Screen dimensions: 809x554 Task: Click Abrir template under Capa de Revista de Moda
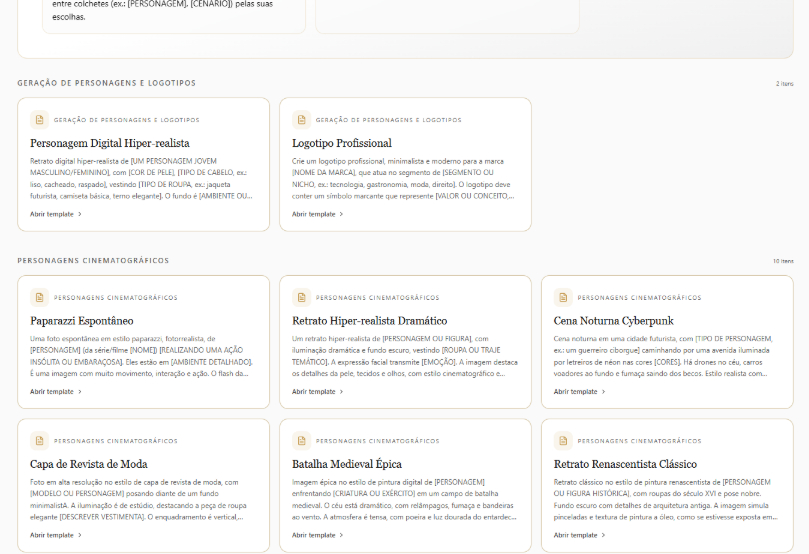point(56,535)
